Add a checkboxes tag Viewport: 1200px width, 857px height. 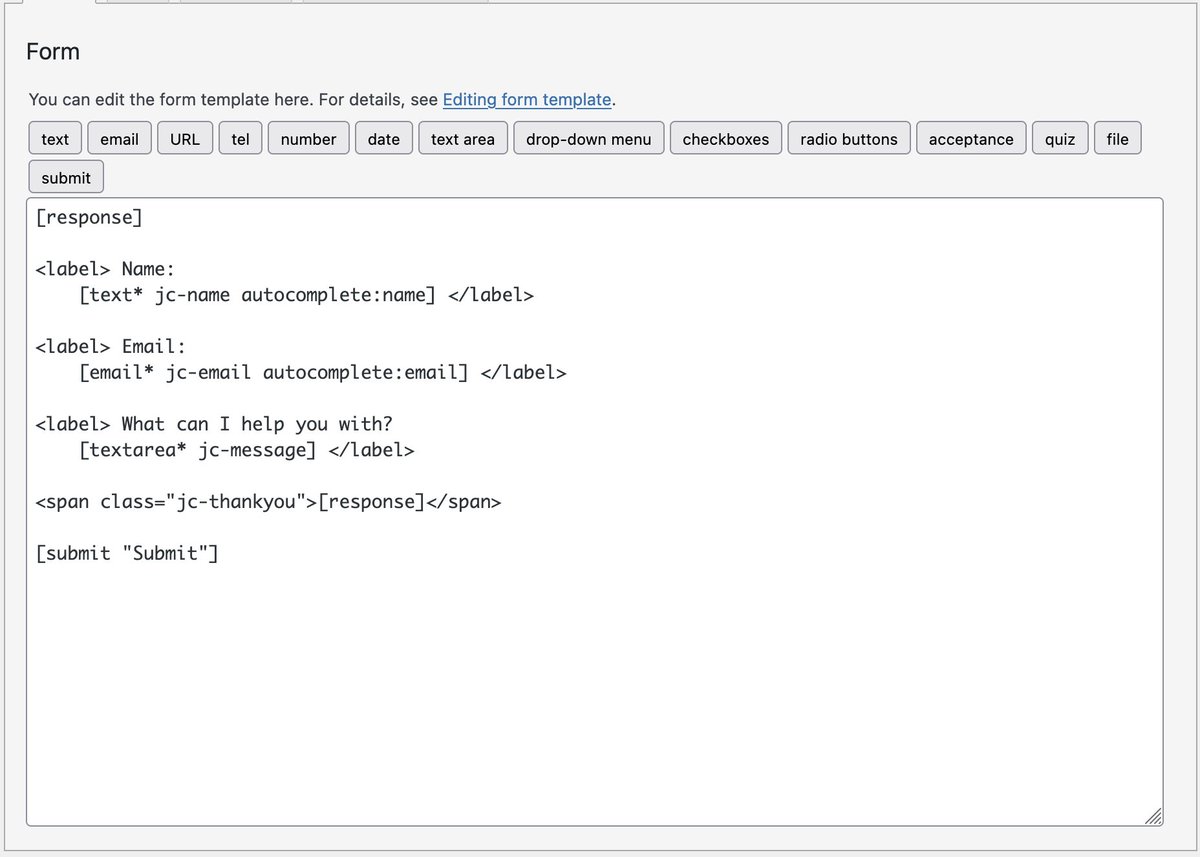pyautogui.click(x=726, y=139)
